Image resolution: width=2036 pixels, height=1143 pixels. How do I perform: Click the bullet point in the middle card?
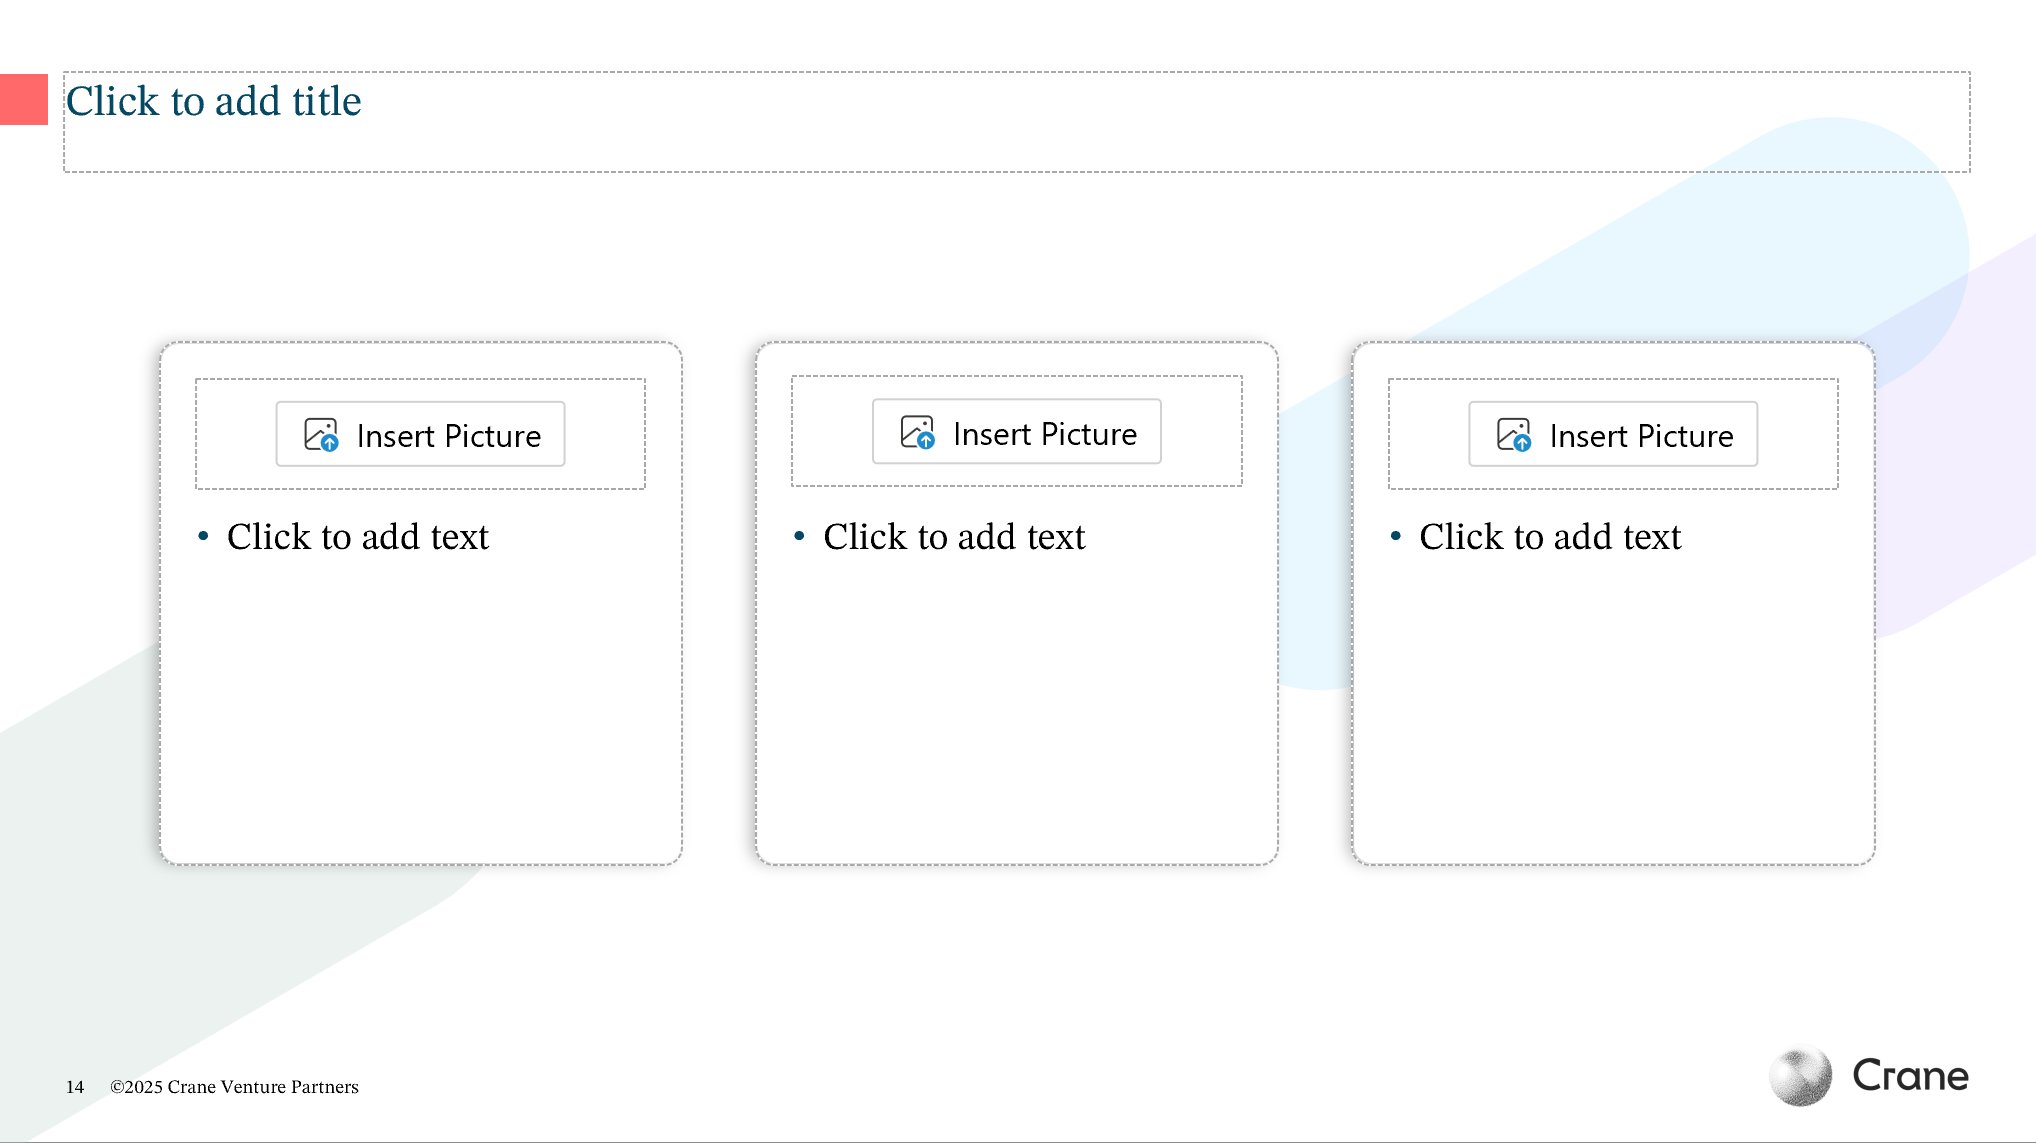click(x=799, y=537)
